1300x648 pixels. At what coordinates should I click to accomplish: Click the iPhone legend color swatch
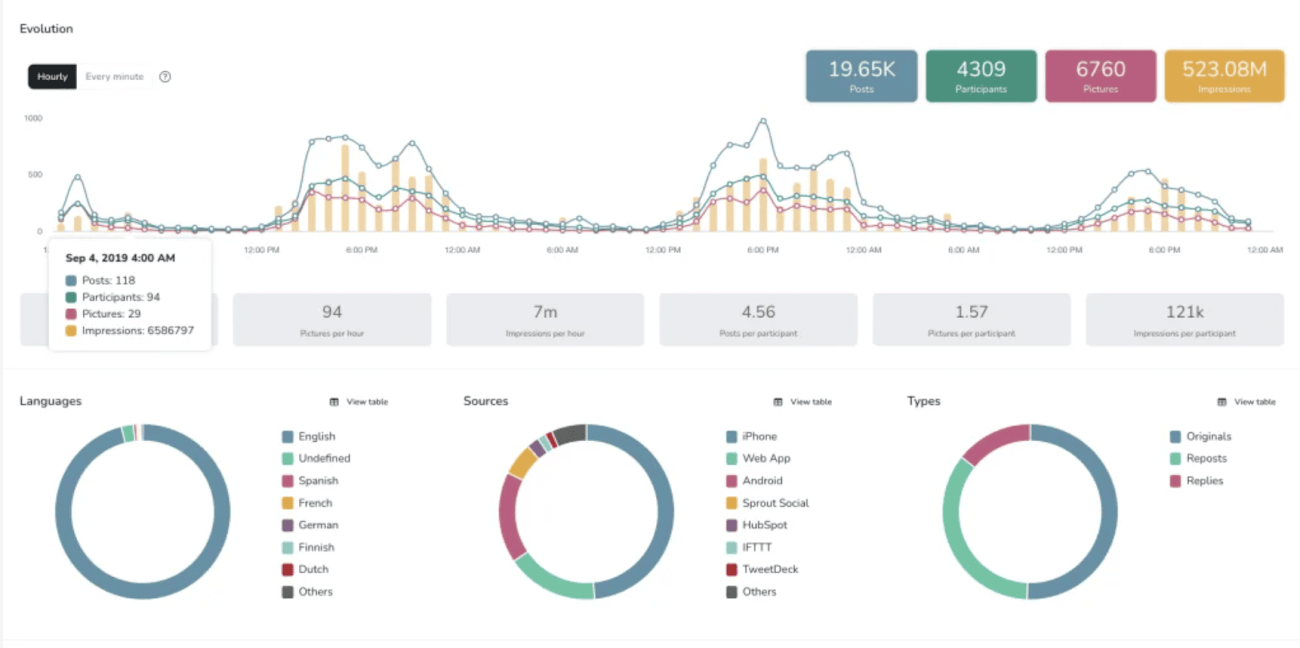[732, 437]
